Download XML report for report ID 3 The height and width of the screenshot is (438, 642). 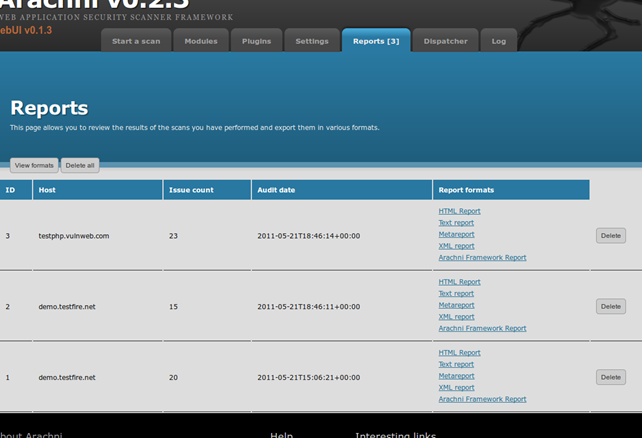(456, 246)
